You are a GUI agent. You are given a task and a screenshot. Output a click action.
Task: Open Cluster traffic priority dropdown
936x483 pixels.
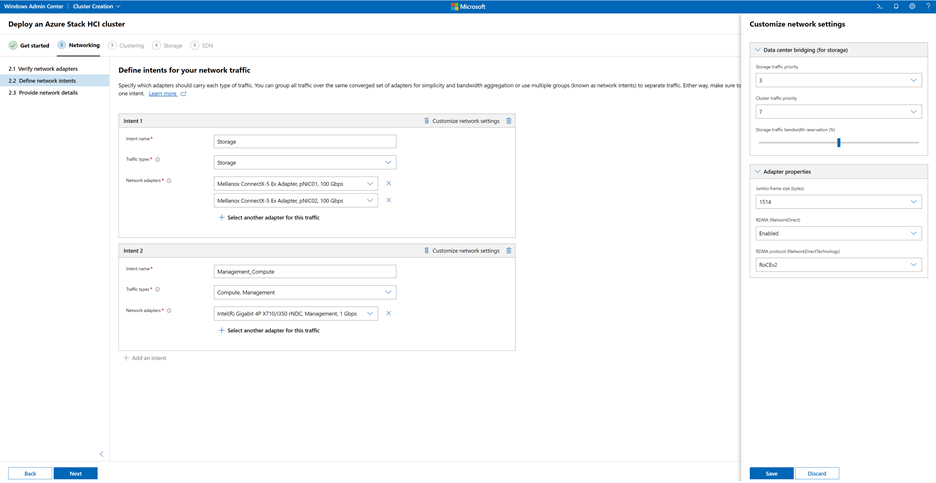pos(838,112)
